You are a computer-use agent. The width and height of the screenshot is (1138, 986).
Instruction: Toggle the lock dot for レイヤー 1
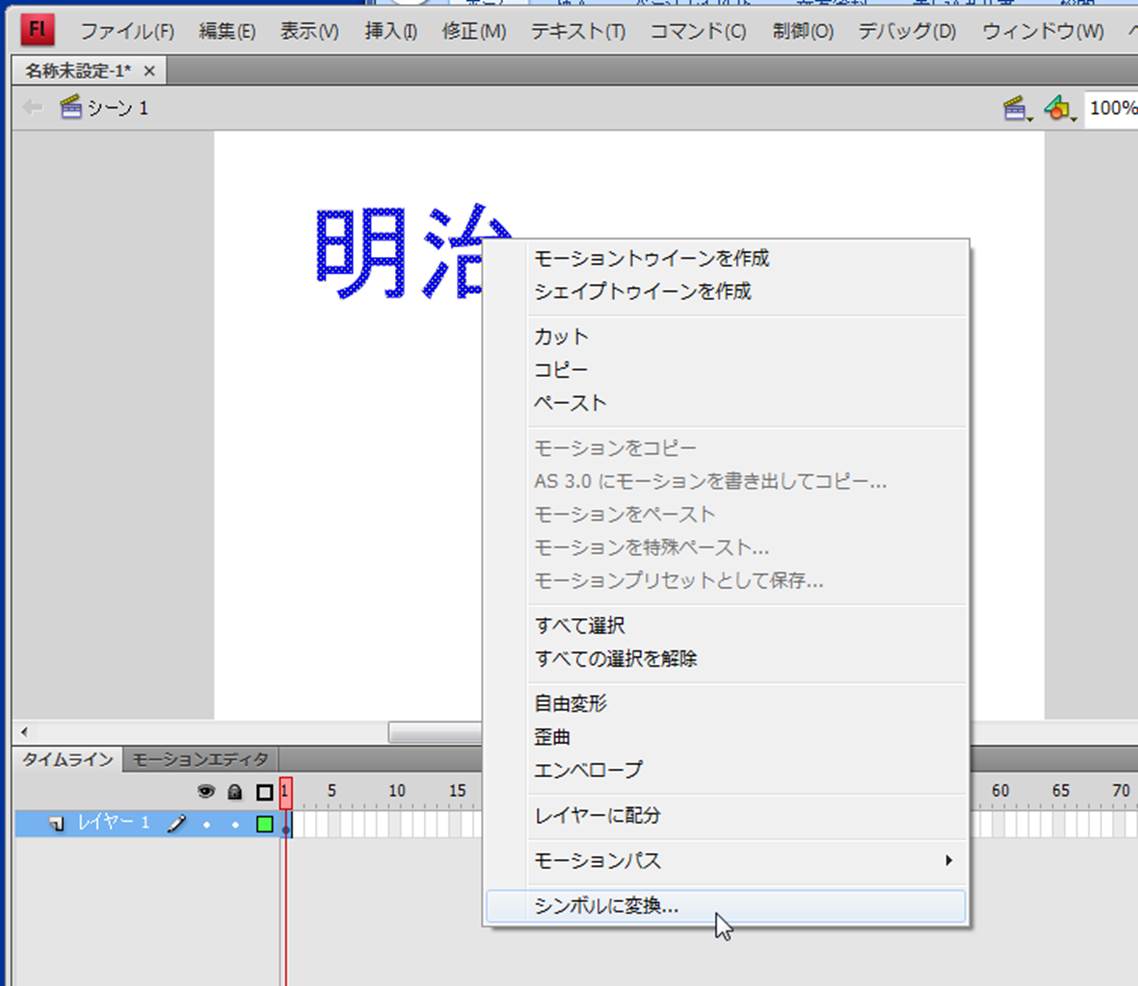[235, 825]
